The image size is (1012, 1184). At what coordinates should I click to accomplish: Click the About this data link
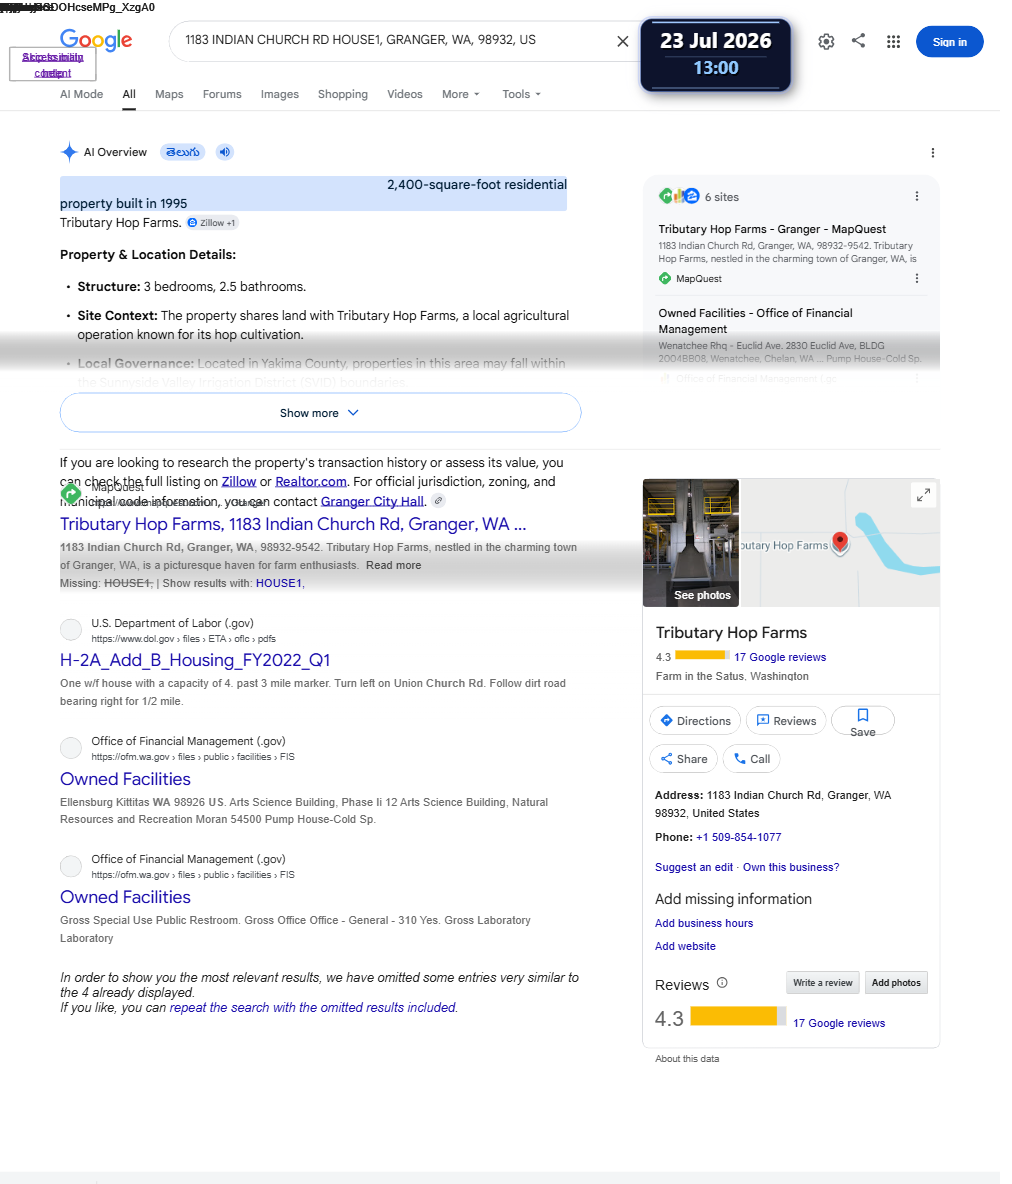click(x=687, y=1059)
